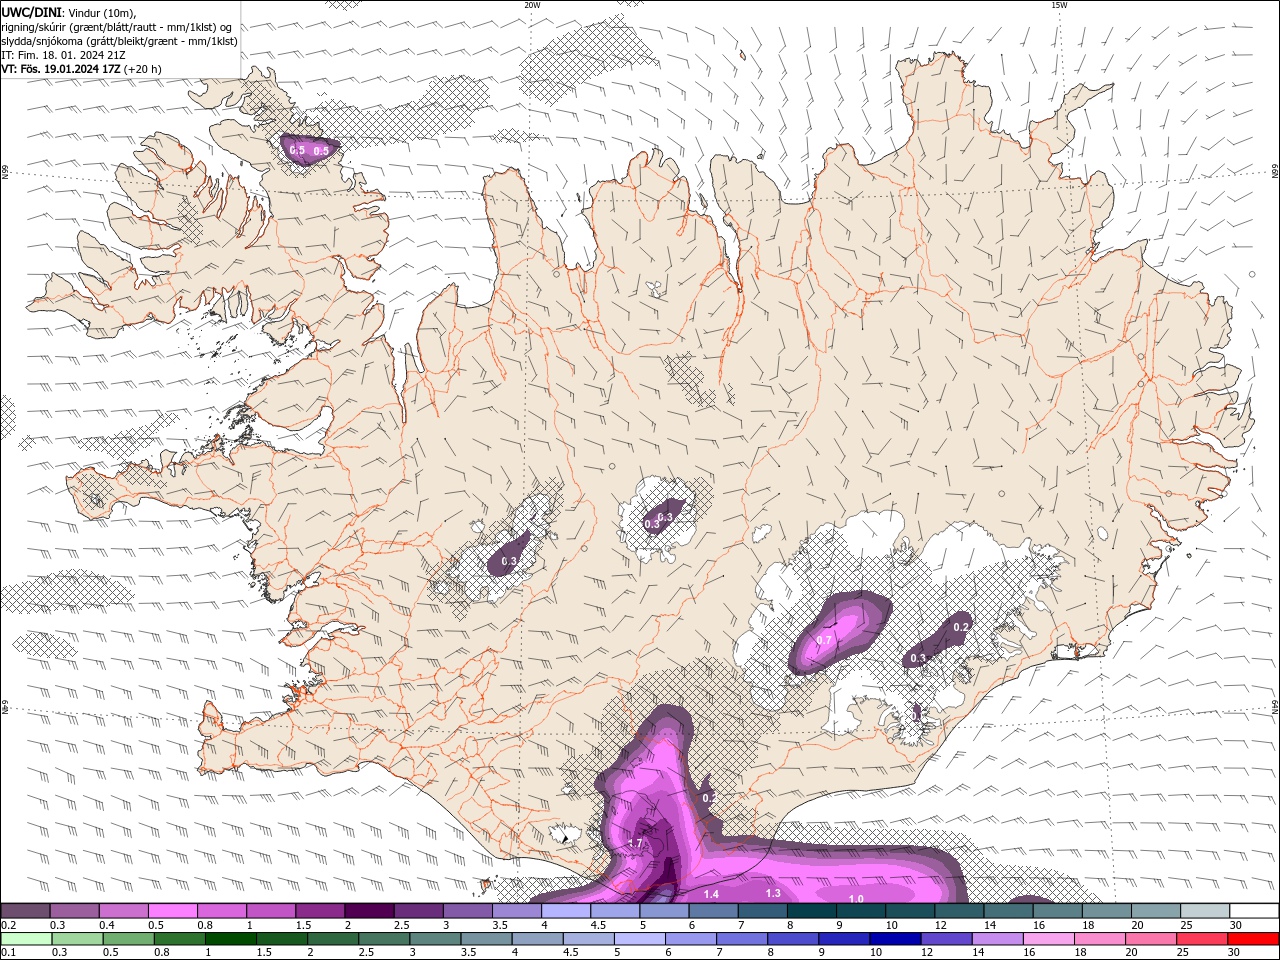Image resolution: width=1280 pixels, height=960 pixels.
Task: Click the pale gray 25–30 swatch in upper legend
Action: [1207, 911]
